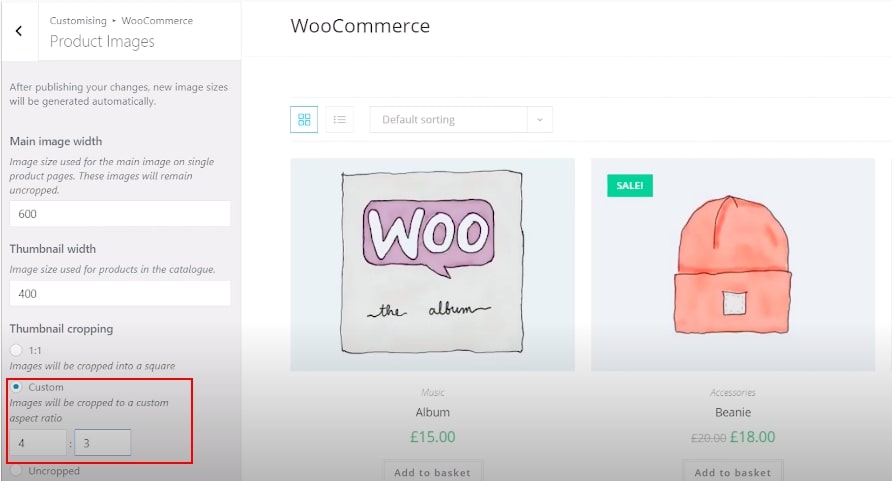
Task: Click the green SALE! badge on Beanie
Action: tap(630, 185)
